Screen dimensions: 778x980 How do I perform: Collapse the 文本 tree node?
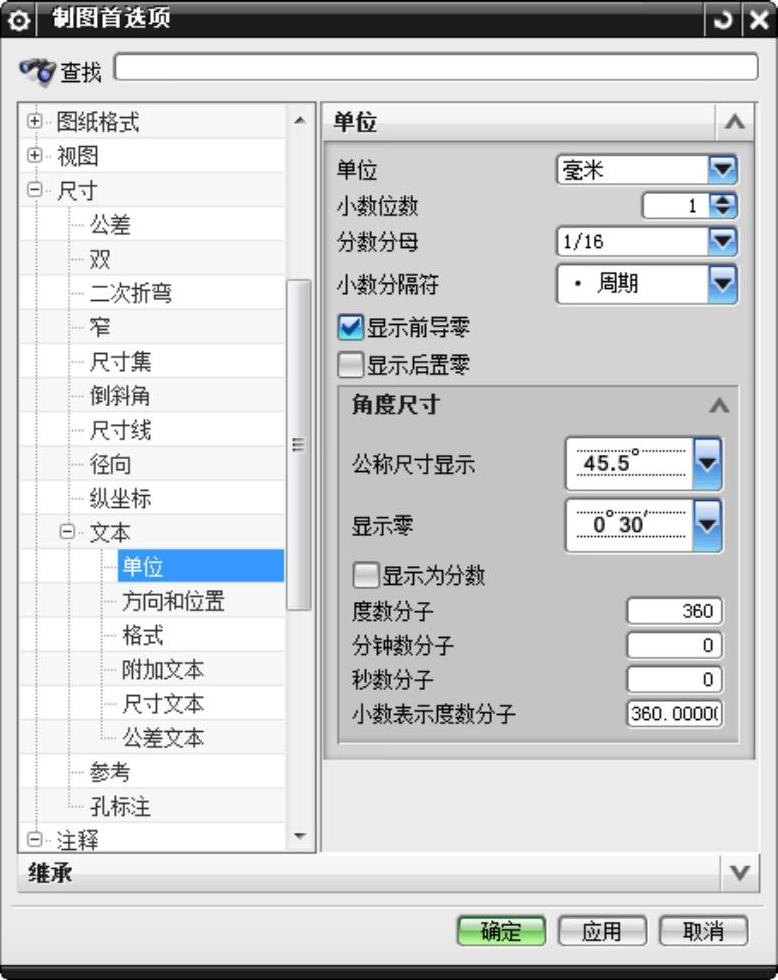point(67,532)
